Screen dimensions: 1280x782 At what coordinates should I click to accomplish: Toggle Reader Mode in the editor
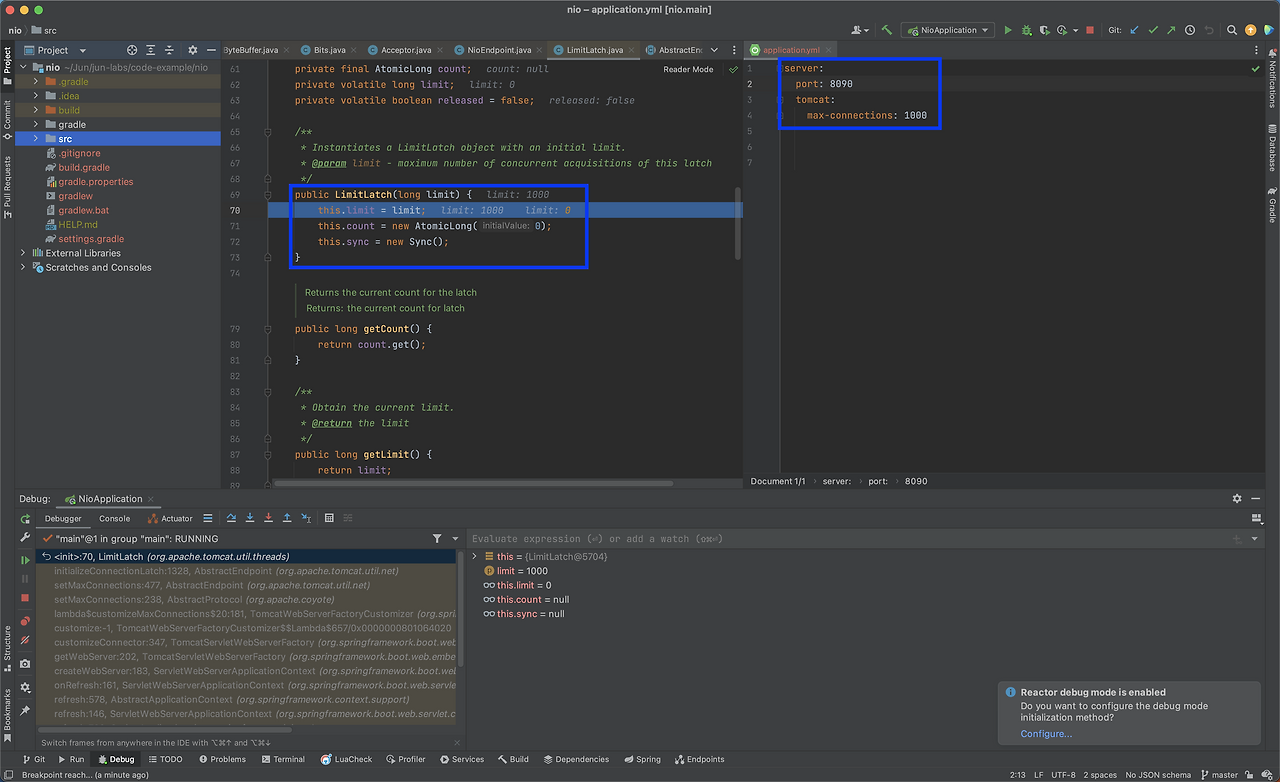click(x=688, y=69)
